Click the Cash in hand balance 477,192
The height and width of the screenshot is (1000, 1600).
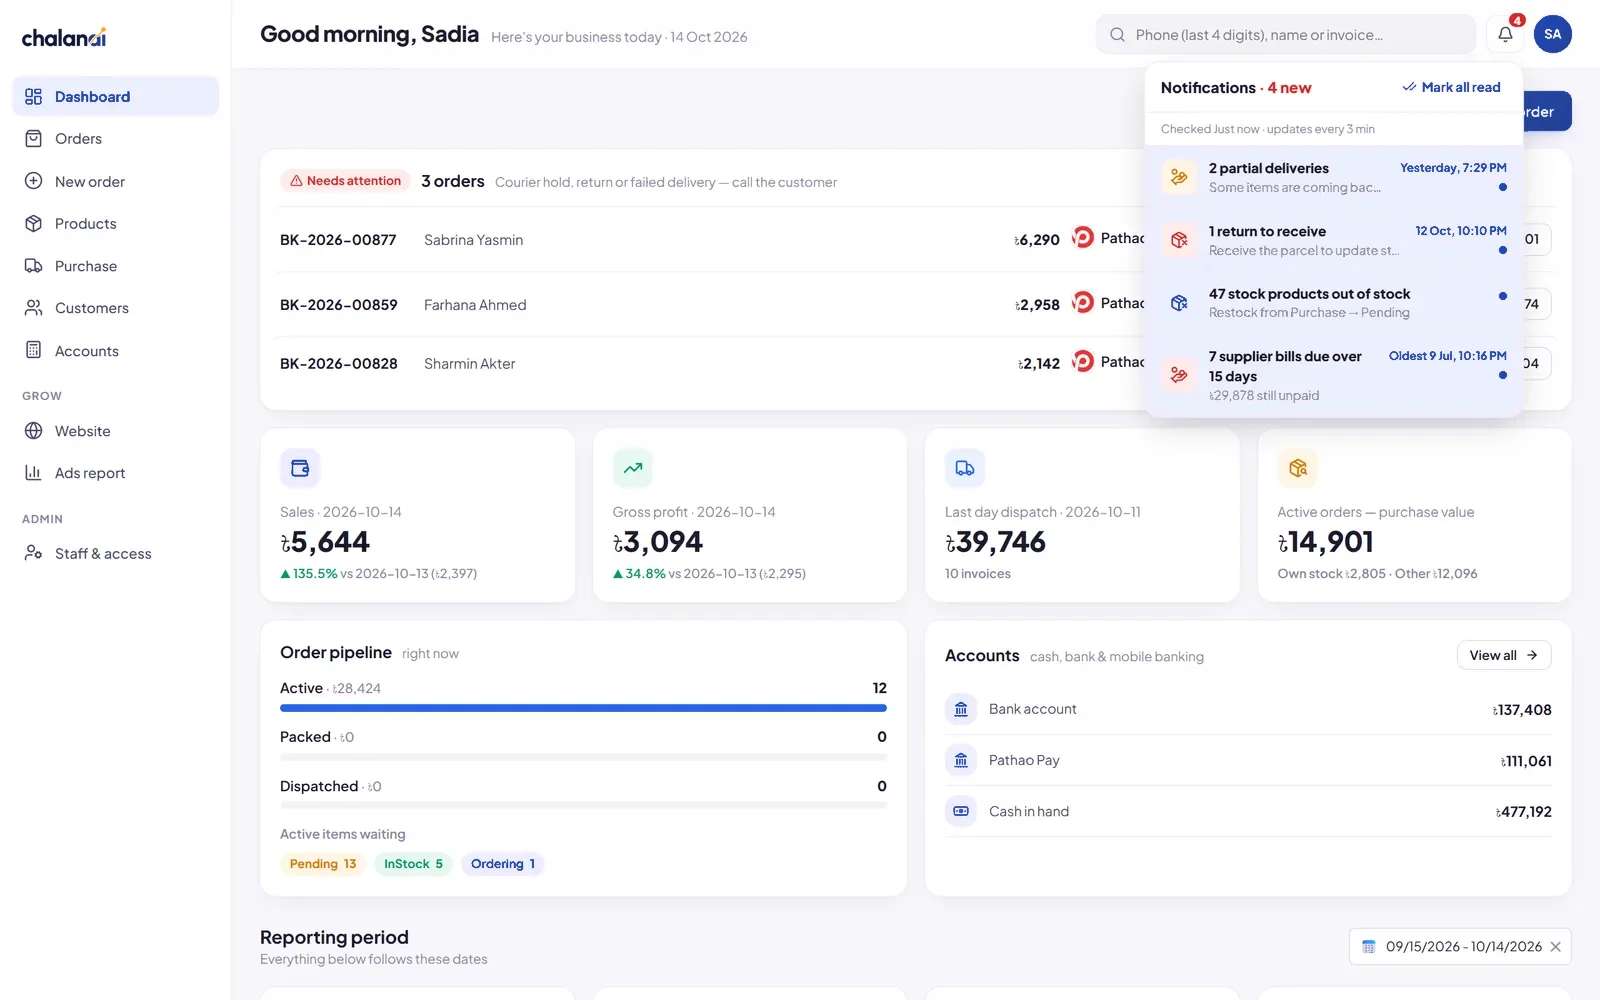[x=1524, y=812]
